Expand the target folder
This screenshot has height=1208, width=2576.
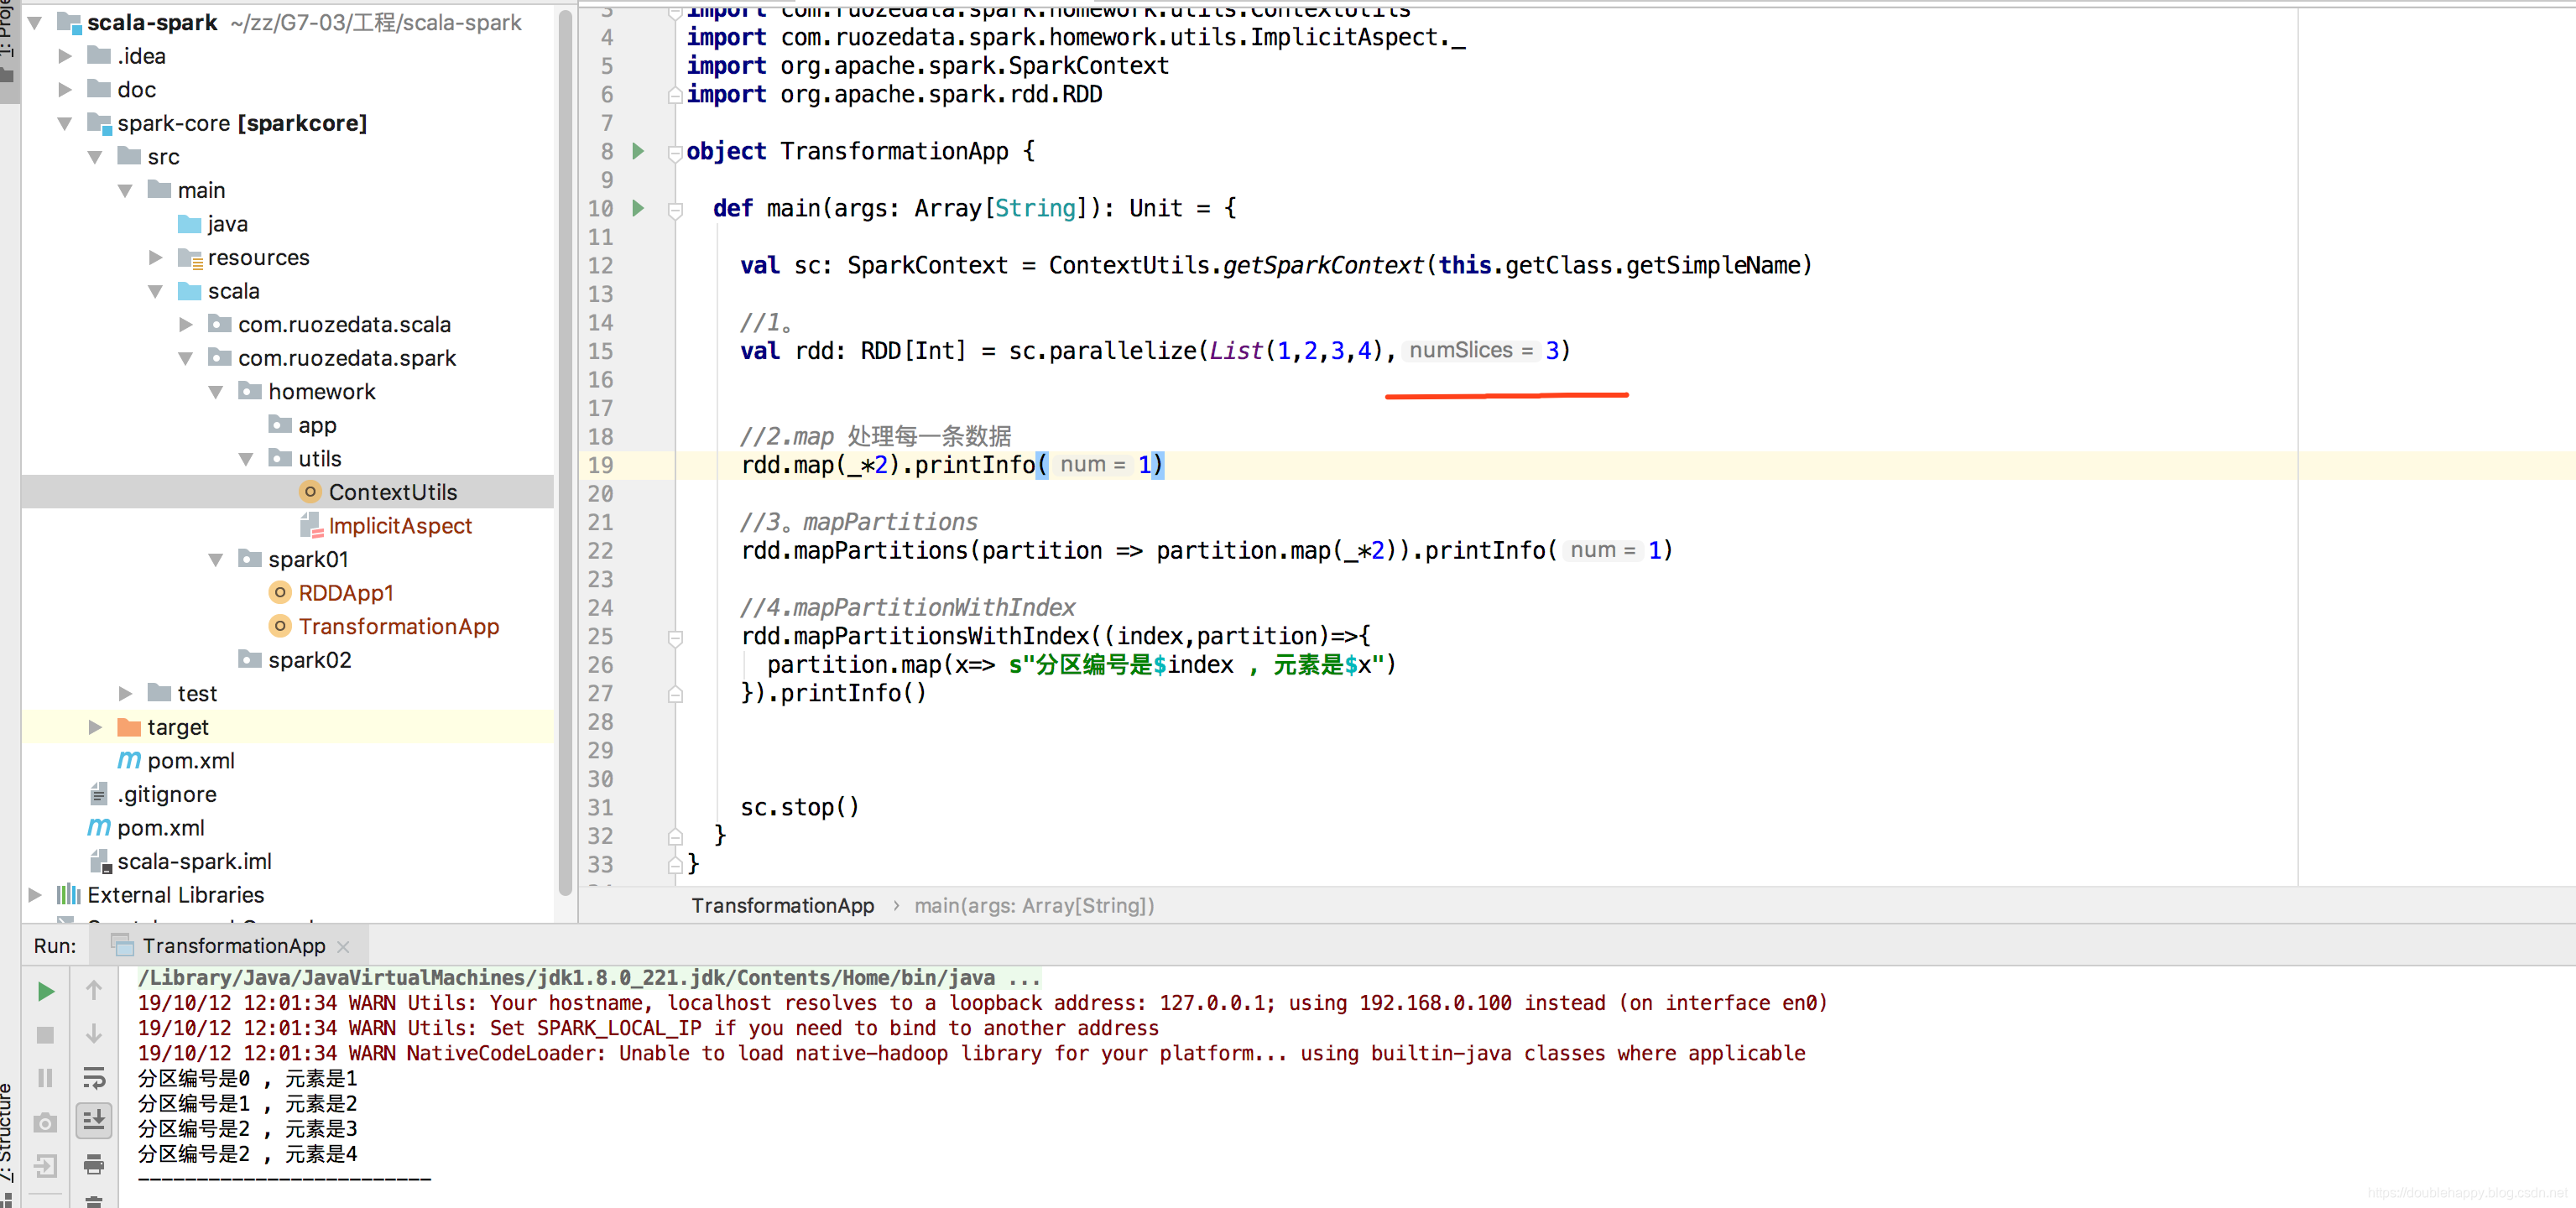coord(96,727)
